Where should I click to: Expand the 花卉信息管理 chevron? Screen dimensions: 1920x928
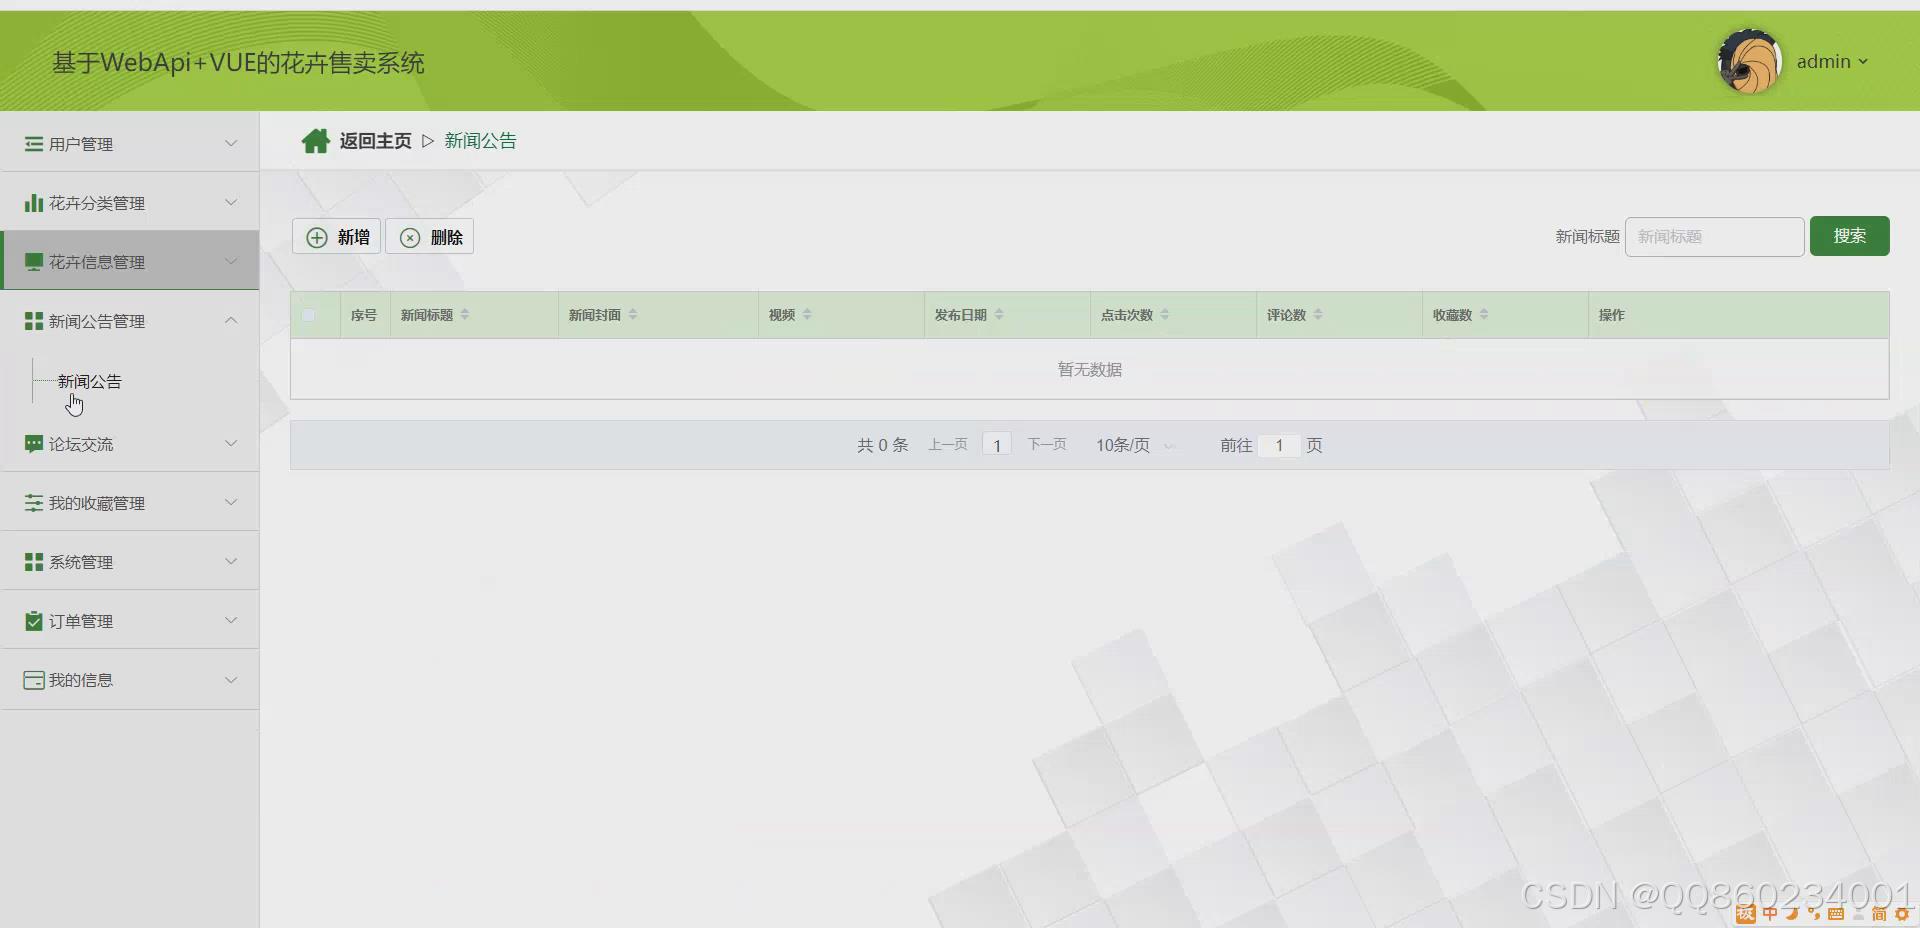click(231, 261)
